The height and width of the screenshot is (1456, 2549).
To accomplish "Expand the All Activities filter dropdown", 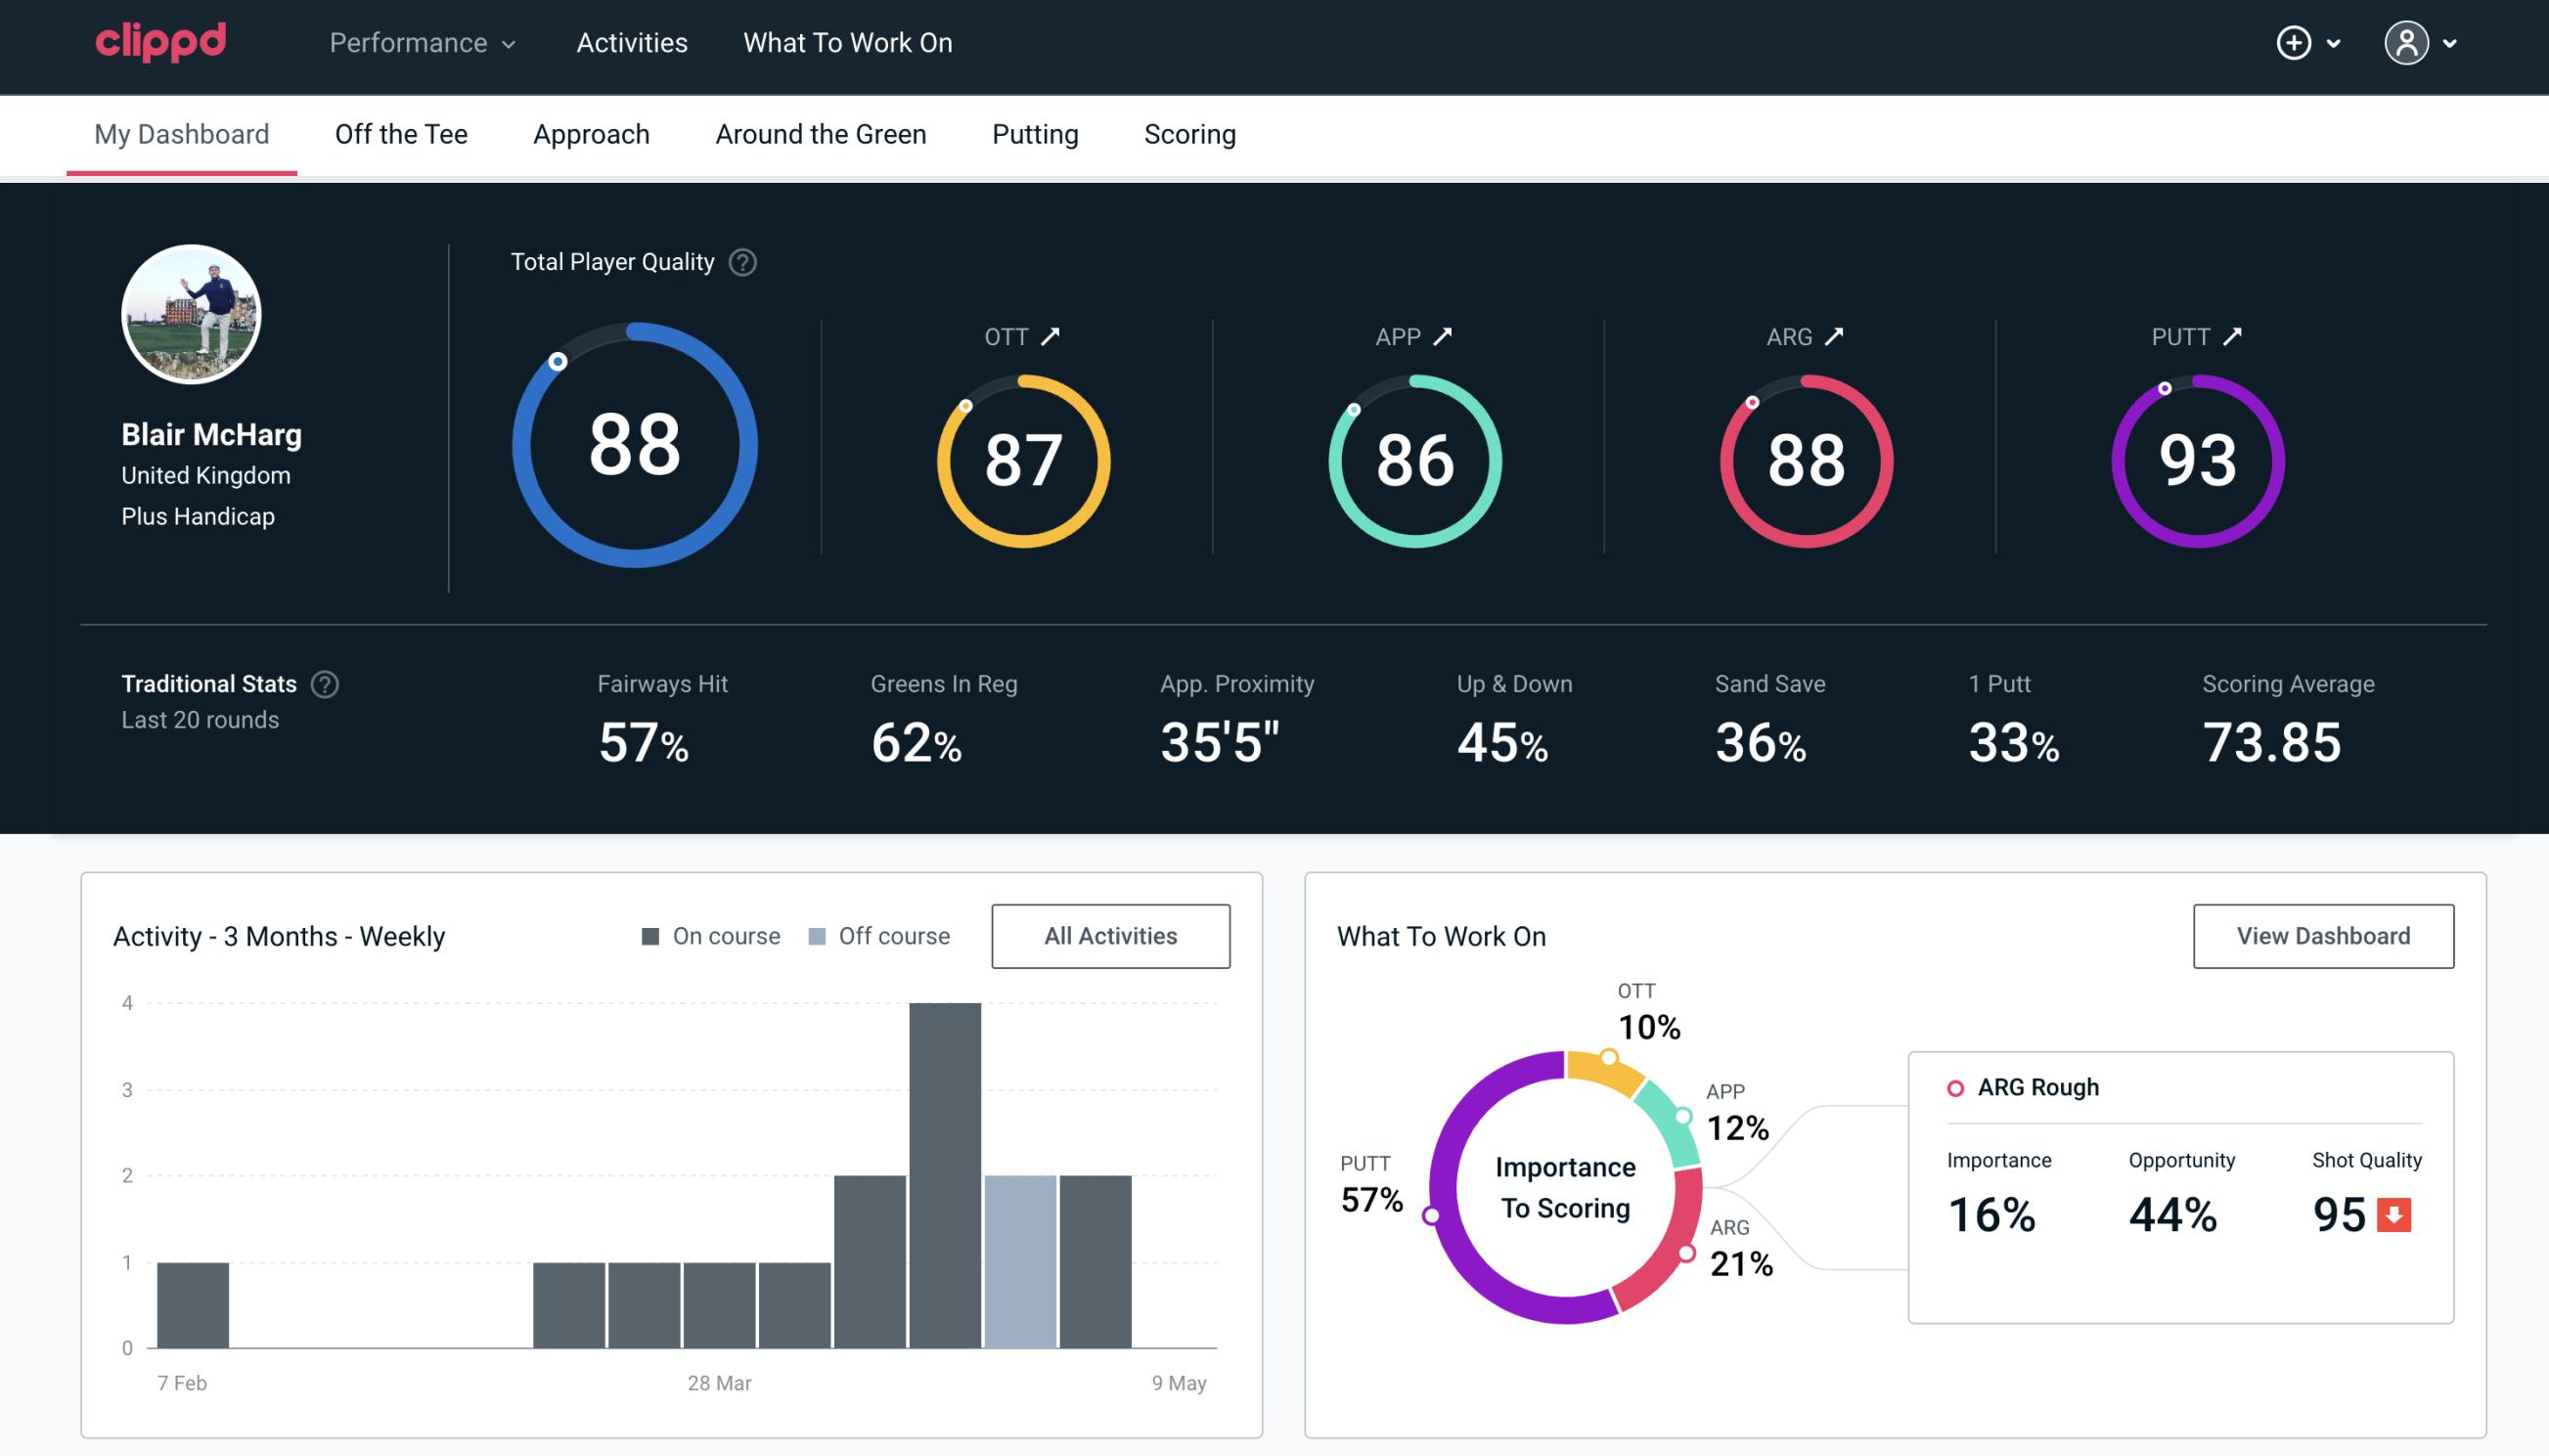I will point(1110,935).
